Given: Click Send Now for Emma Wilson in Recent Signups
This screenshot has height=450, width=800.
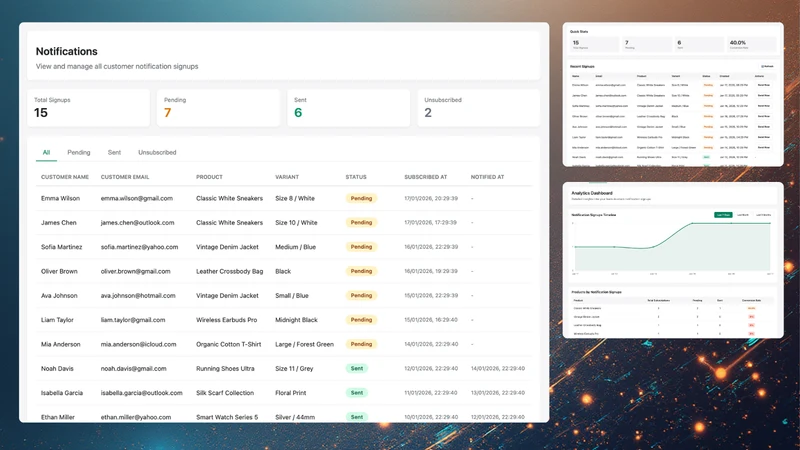Looking at the screenshot, I should pos(763,85).
